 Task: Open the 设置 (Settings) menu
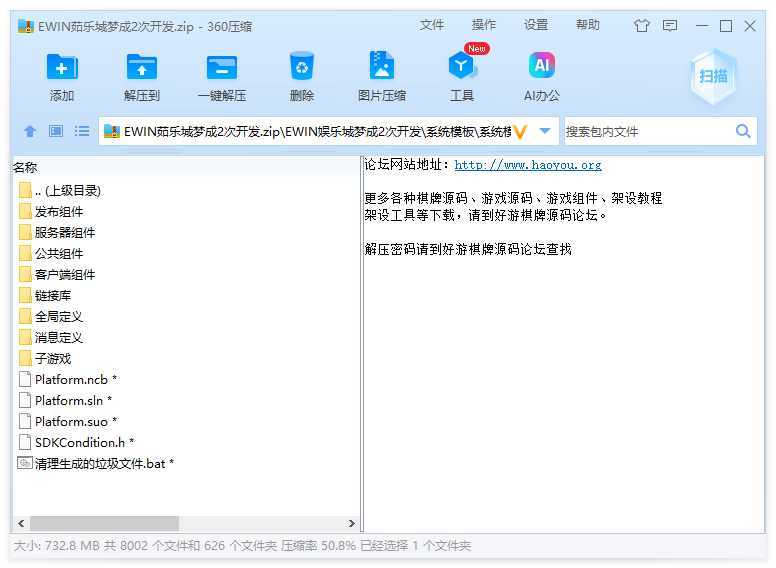pyautogui.click(x=536, y=25)
